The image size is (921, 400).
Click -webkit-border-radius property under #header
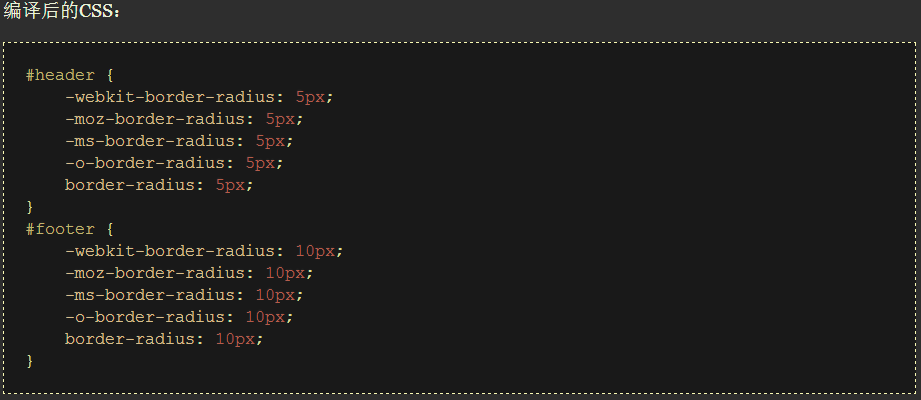tap(175, 97)
